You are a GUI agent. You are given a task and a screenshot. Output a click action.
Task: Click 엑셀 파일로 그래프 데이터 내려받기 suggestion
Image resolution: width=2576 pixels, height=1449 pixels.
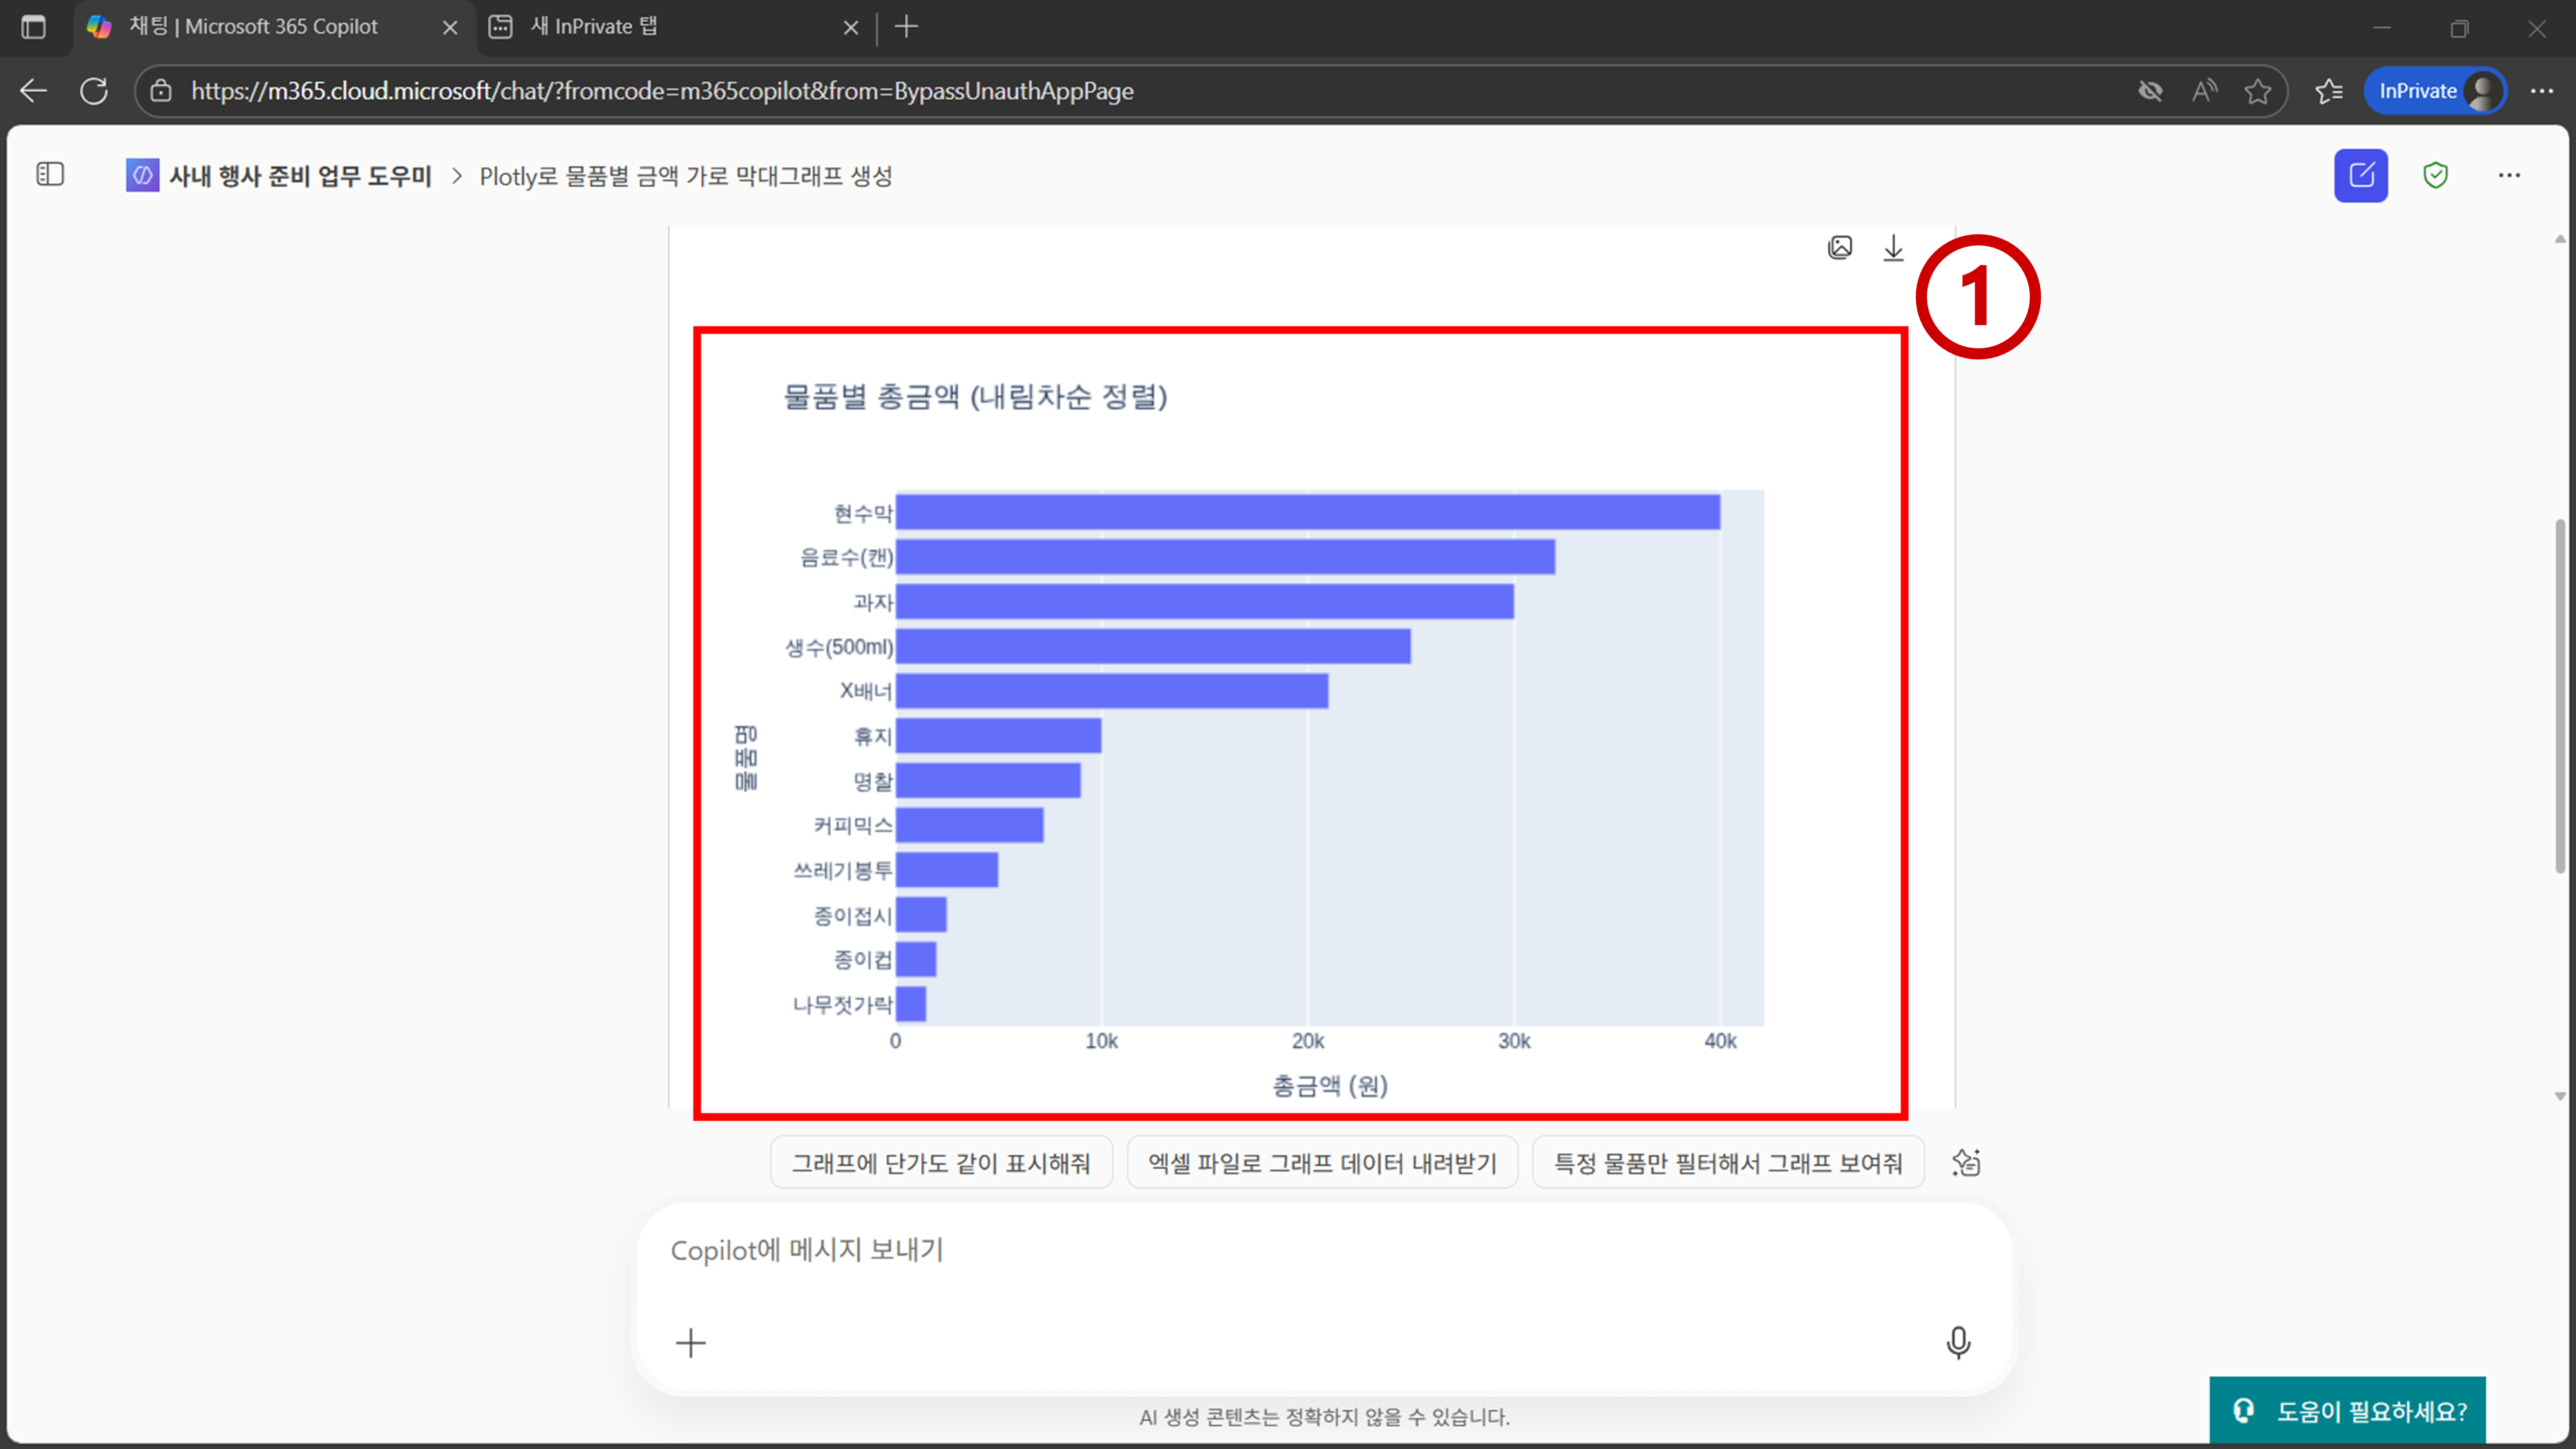(1321, 1163)
